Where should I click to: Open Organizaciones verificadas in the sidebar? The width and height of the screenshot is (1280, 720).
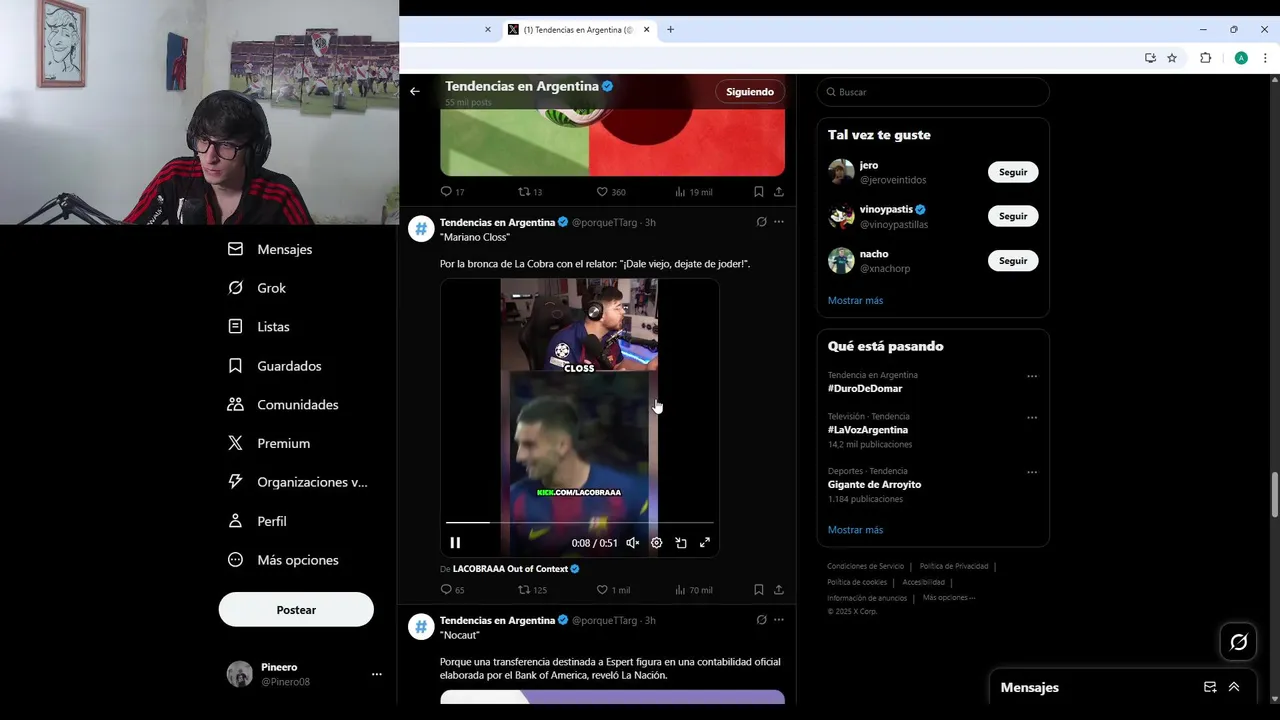click(297, 482)
